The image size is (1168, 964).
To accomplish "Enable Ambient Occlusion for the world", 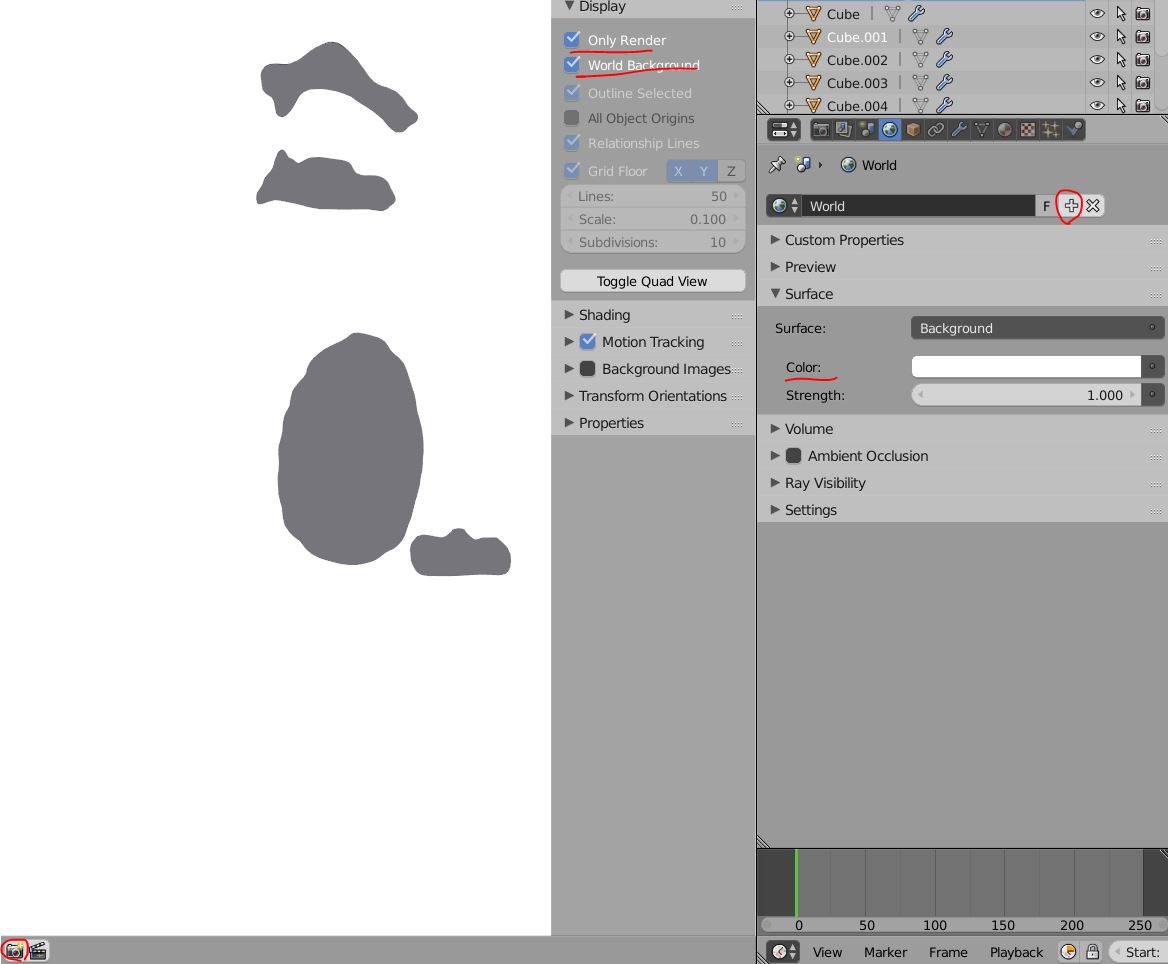I will (x=794, y=455).
